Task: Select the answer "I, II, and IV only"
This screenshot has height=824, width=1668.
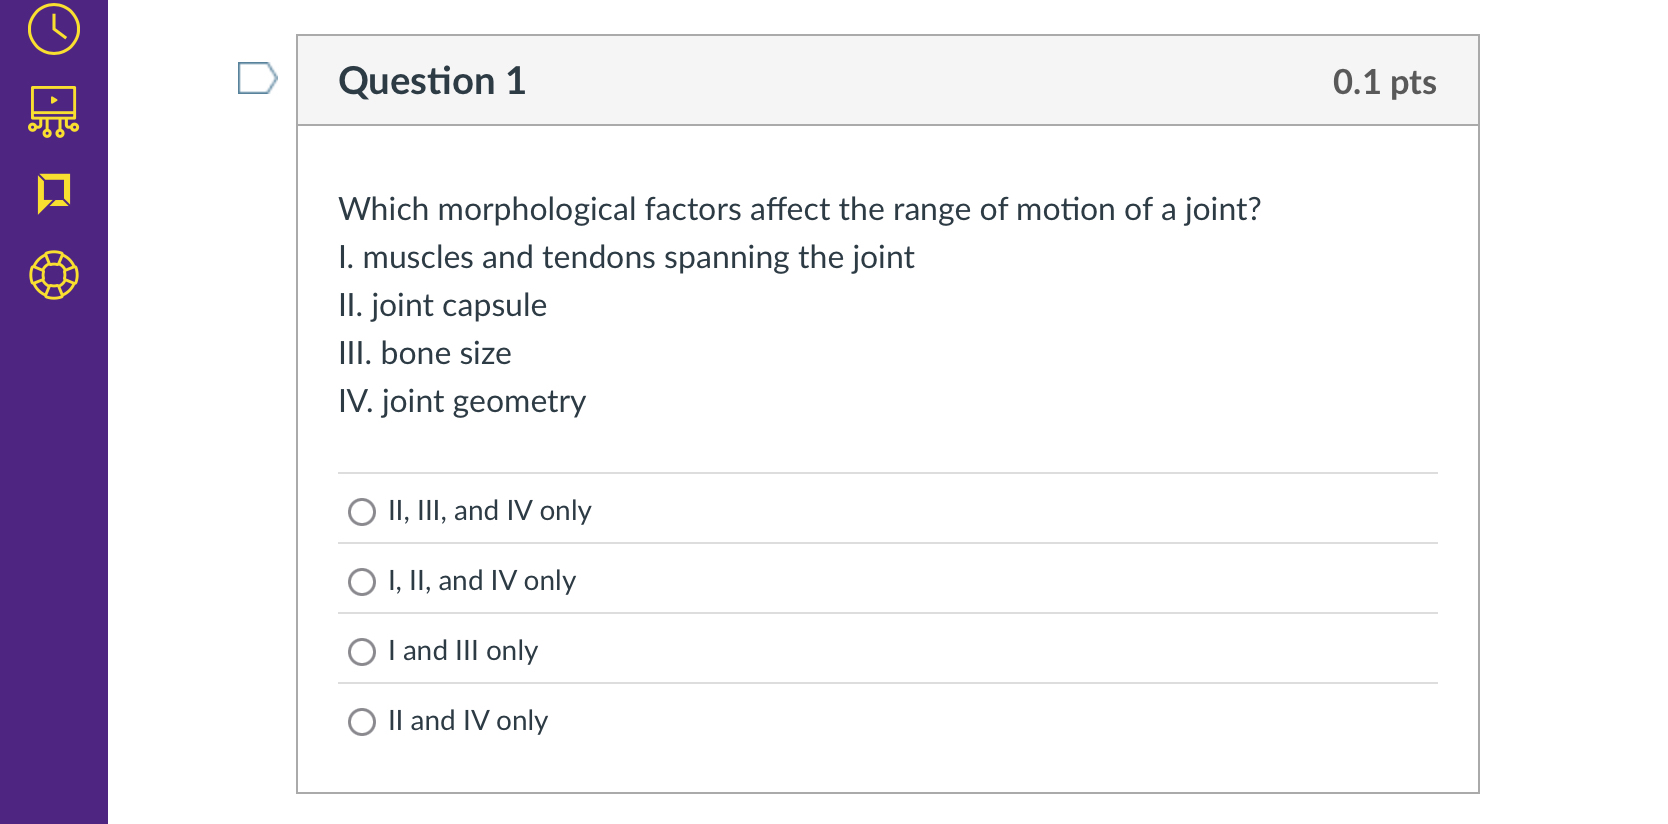Action: 362,581
